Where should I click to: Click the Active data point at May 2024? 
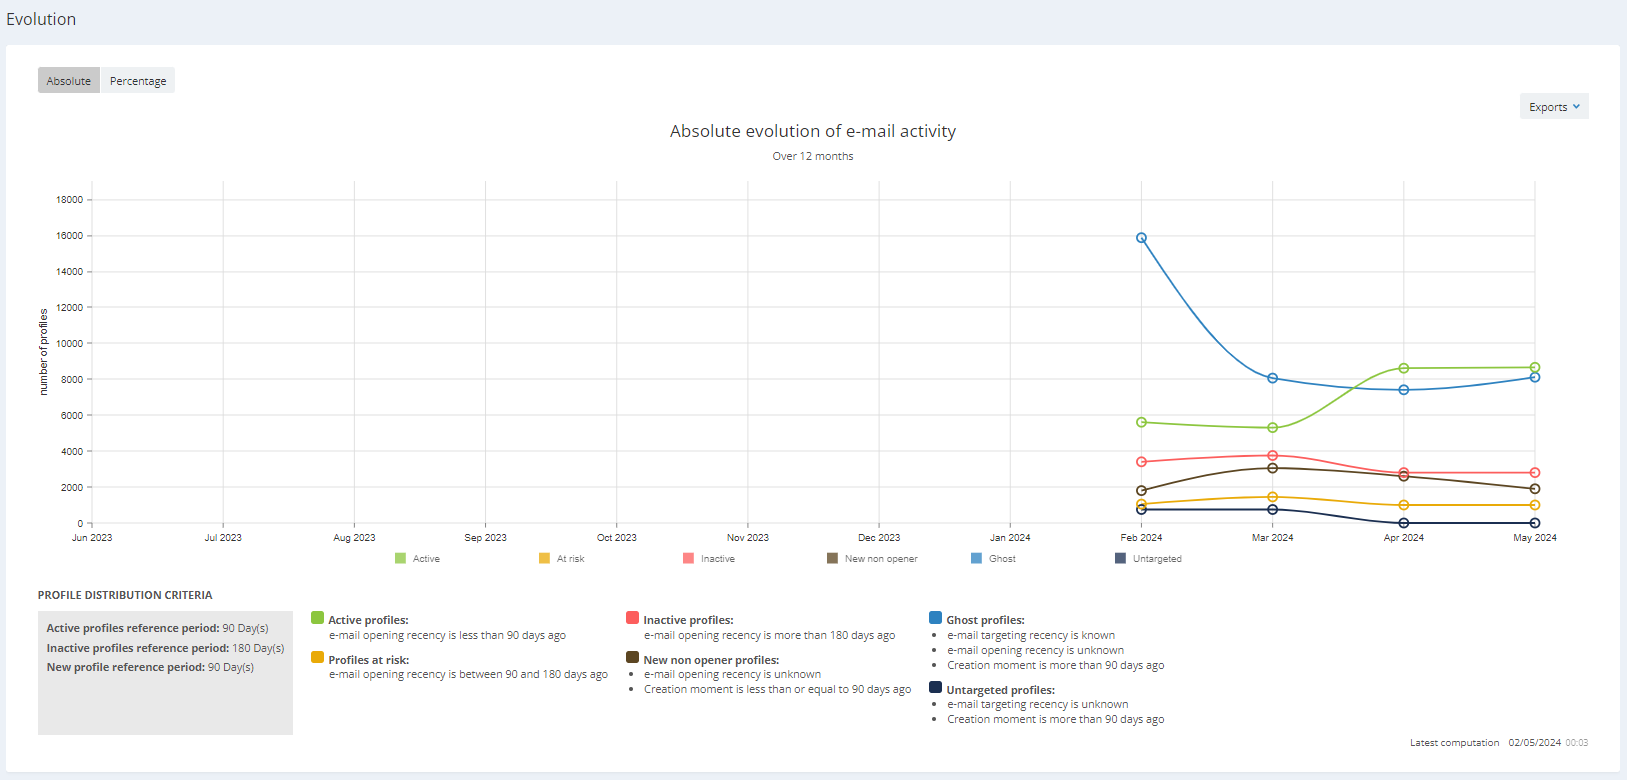(x=1535, y=367)
